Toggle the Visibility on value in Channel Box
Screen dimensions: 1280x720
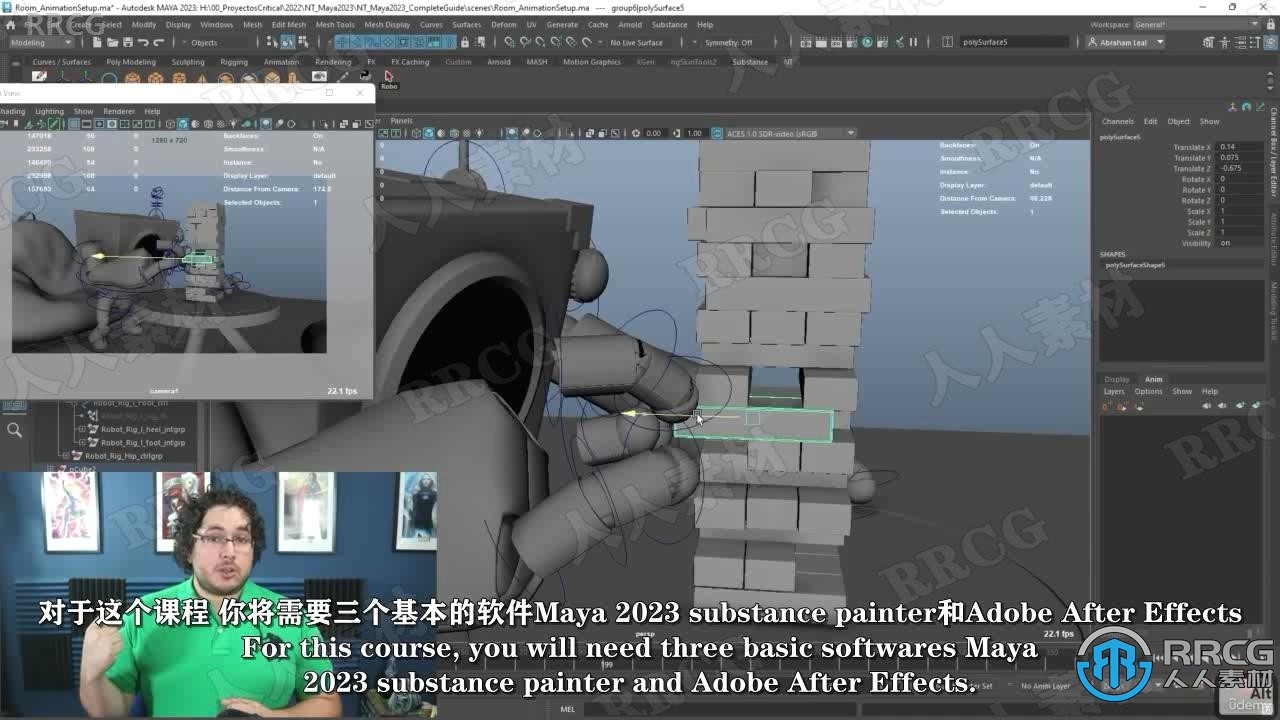click(x=1240, y=243)
